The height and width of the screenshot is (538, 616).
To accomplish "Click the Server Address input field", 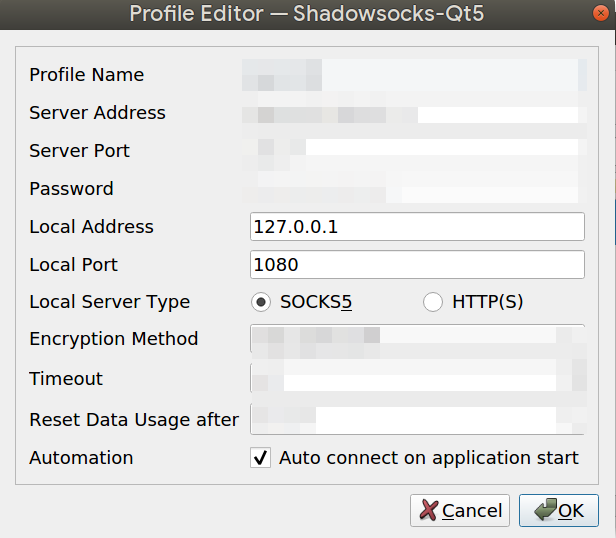I will 417,113.
